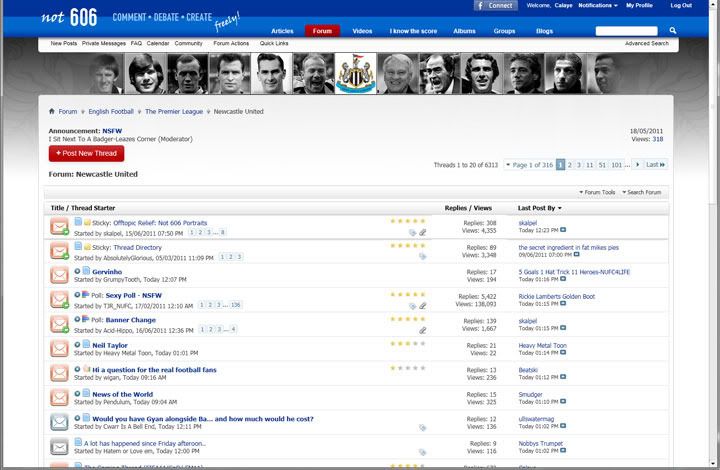Click the search magnifier icon
720x470 pixels.
click(673, 31)
